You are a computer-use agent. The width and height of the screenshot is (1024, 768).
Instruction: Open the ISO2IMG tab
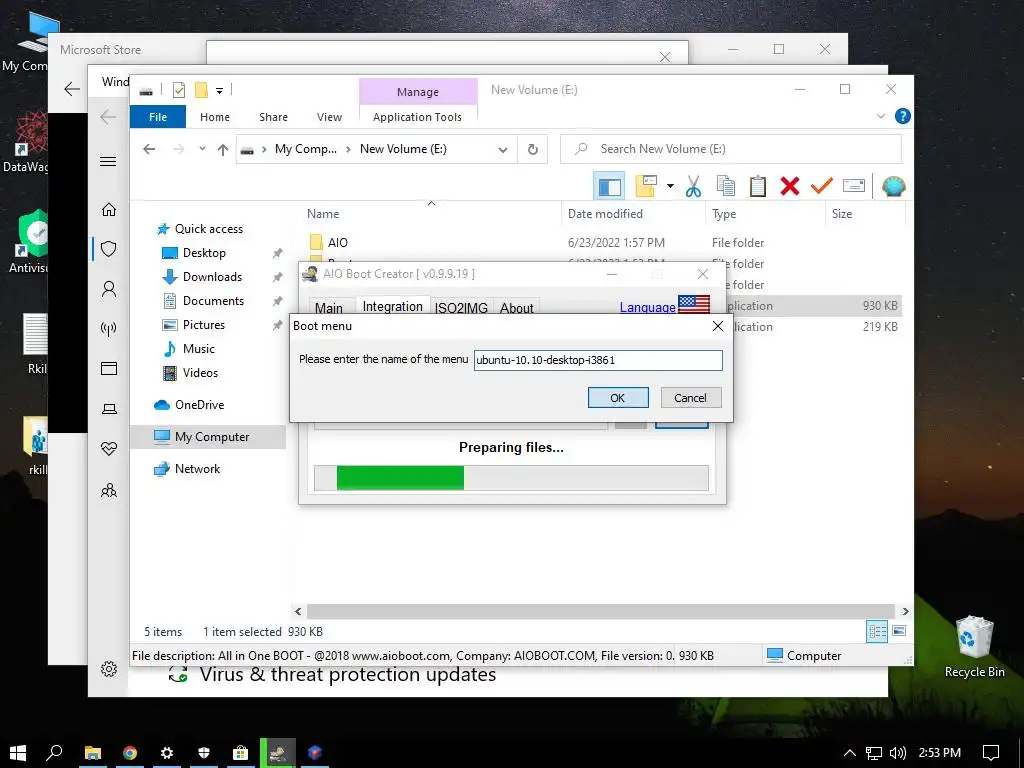(461, 308)
